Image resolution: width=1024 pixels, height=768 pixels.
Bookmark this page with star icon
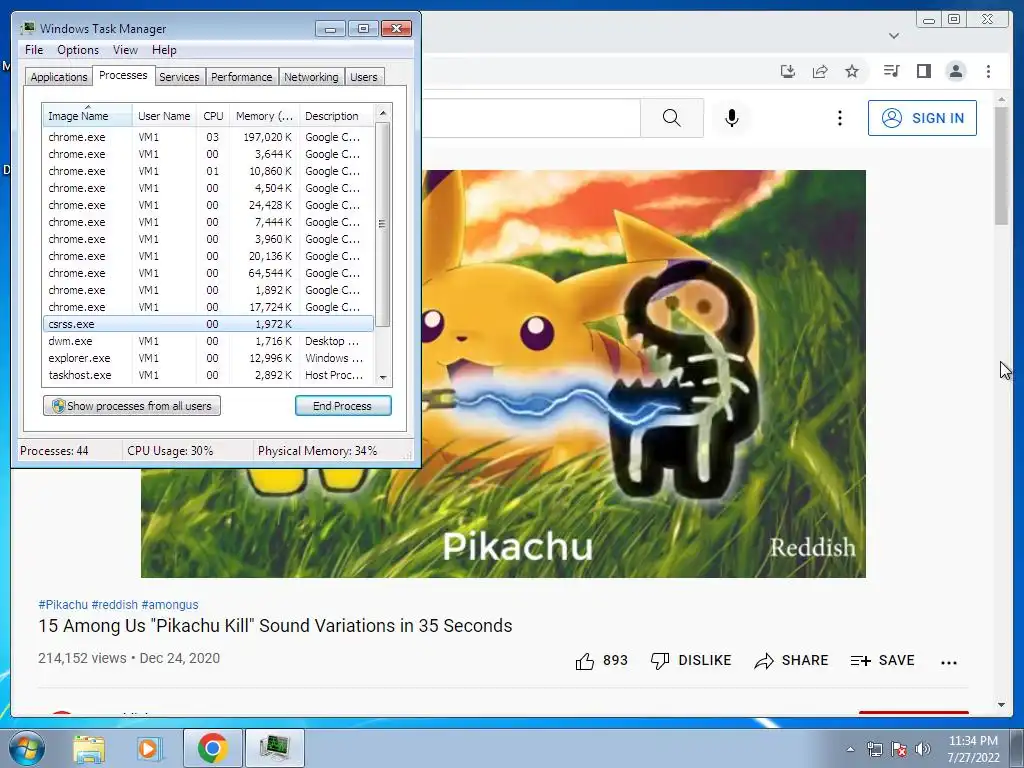tap(852, 71)
